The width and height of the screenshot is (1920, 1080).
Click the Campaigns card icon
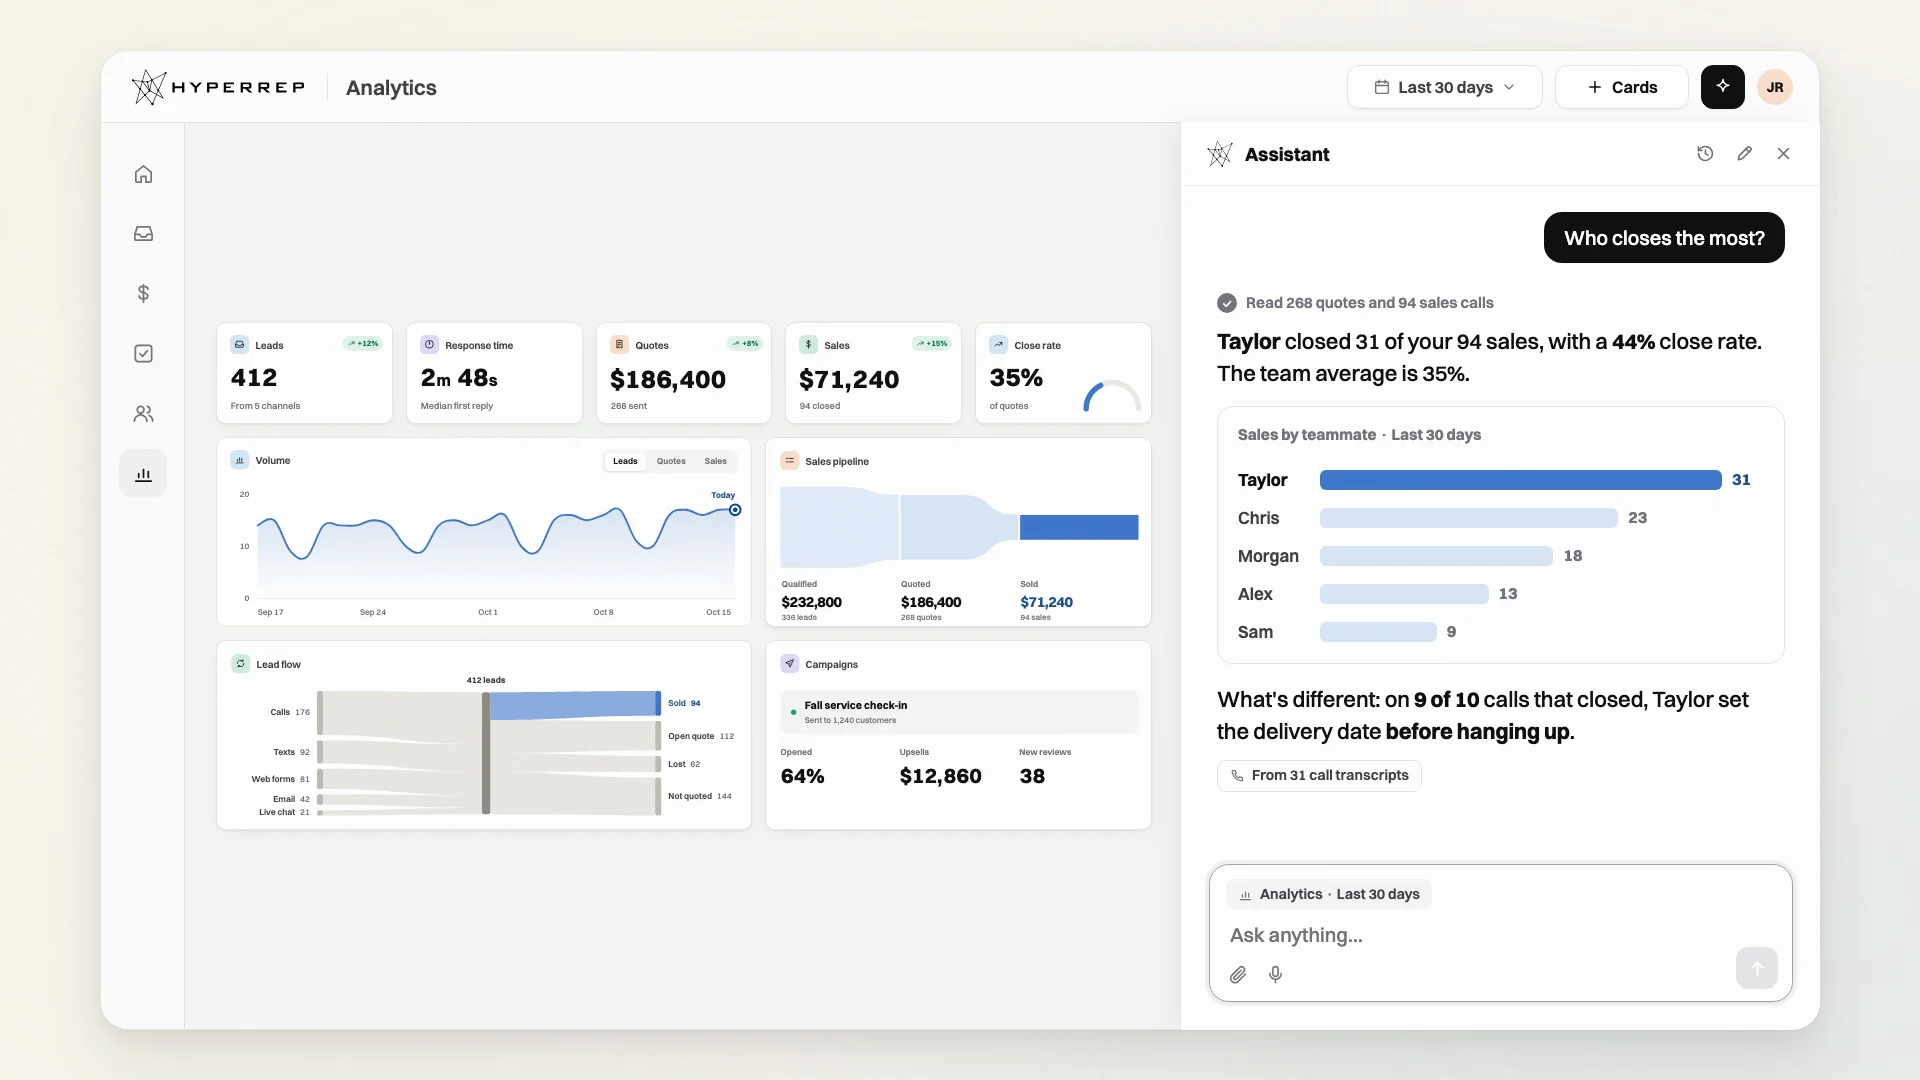[x=790, y=664]
